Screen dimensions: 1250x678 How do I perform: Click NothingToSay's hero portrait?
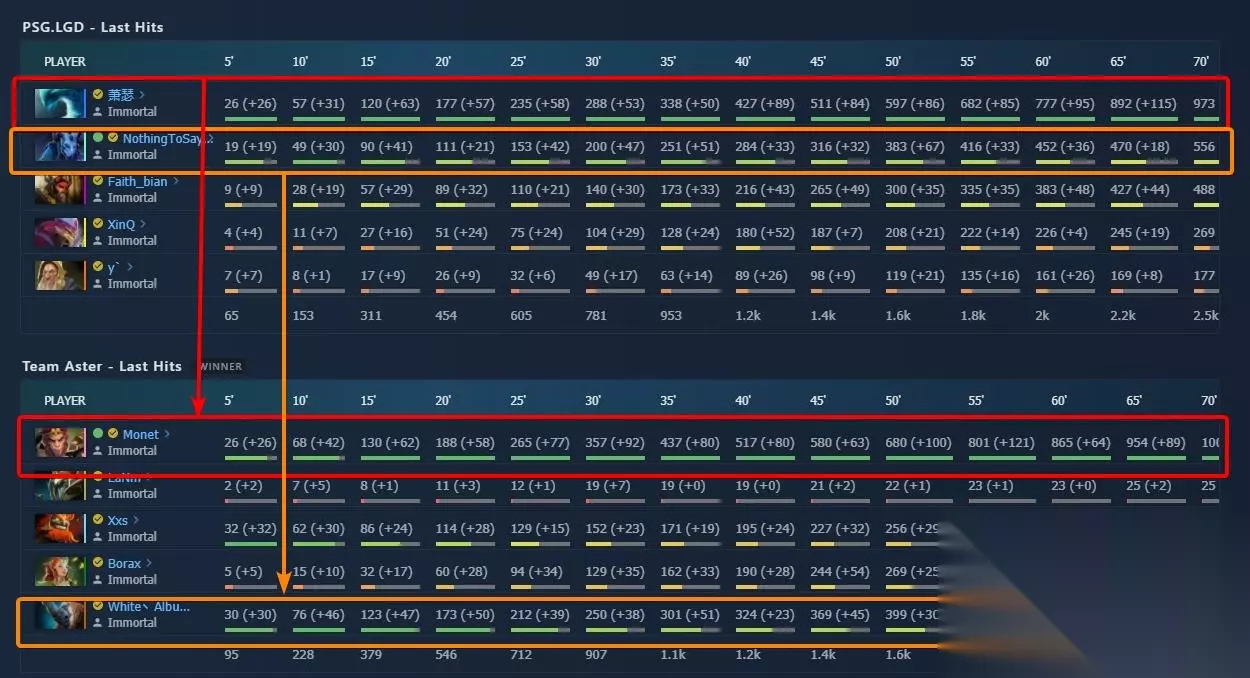click(x=60, y=146)
